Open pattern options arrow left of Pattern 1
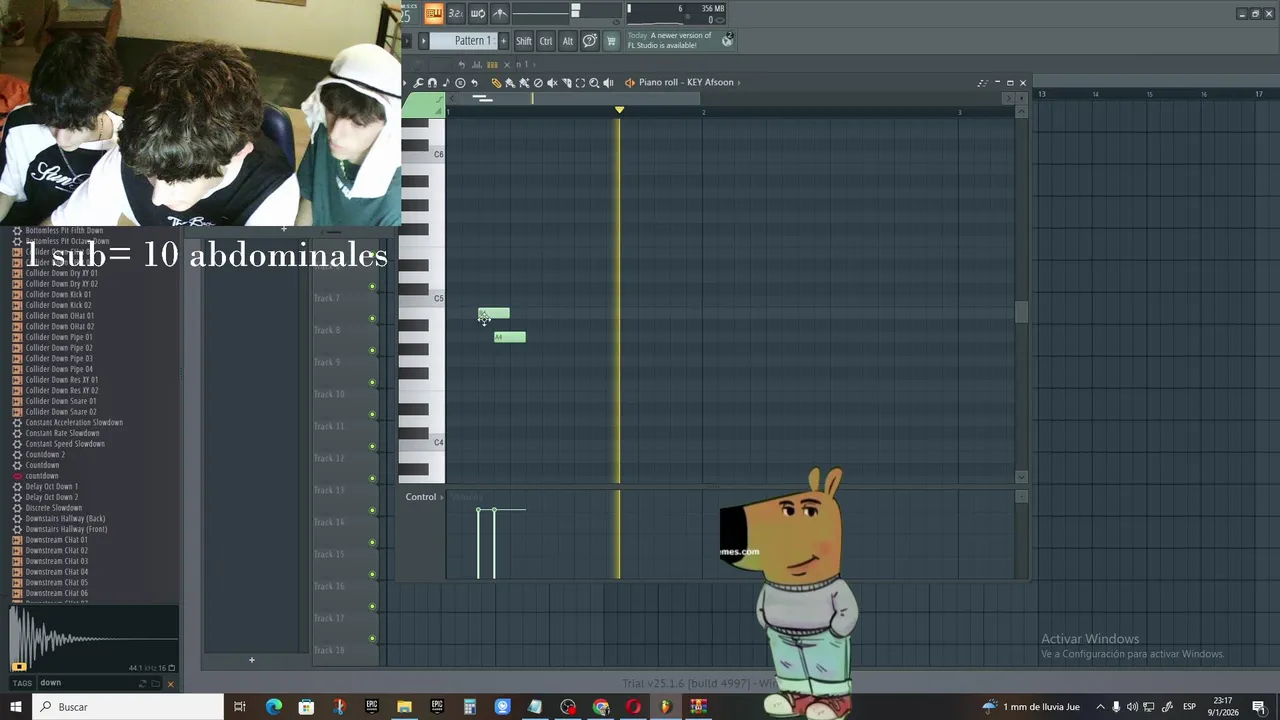1280x720 pixels. click(423, 41)
